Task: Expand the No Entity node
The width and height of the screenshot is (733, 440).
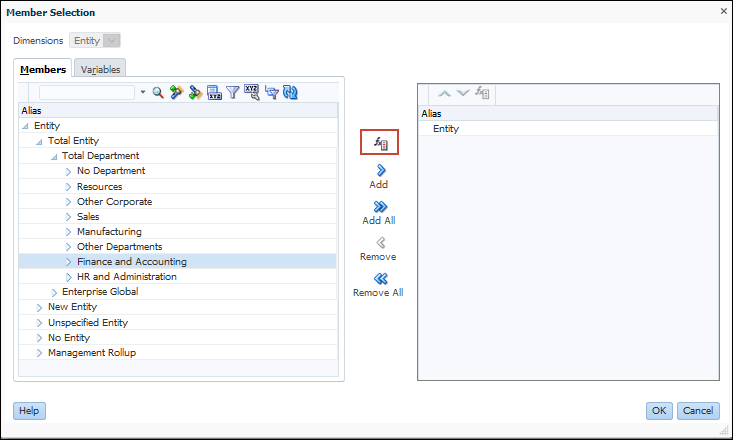Action: (39, 338)
